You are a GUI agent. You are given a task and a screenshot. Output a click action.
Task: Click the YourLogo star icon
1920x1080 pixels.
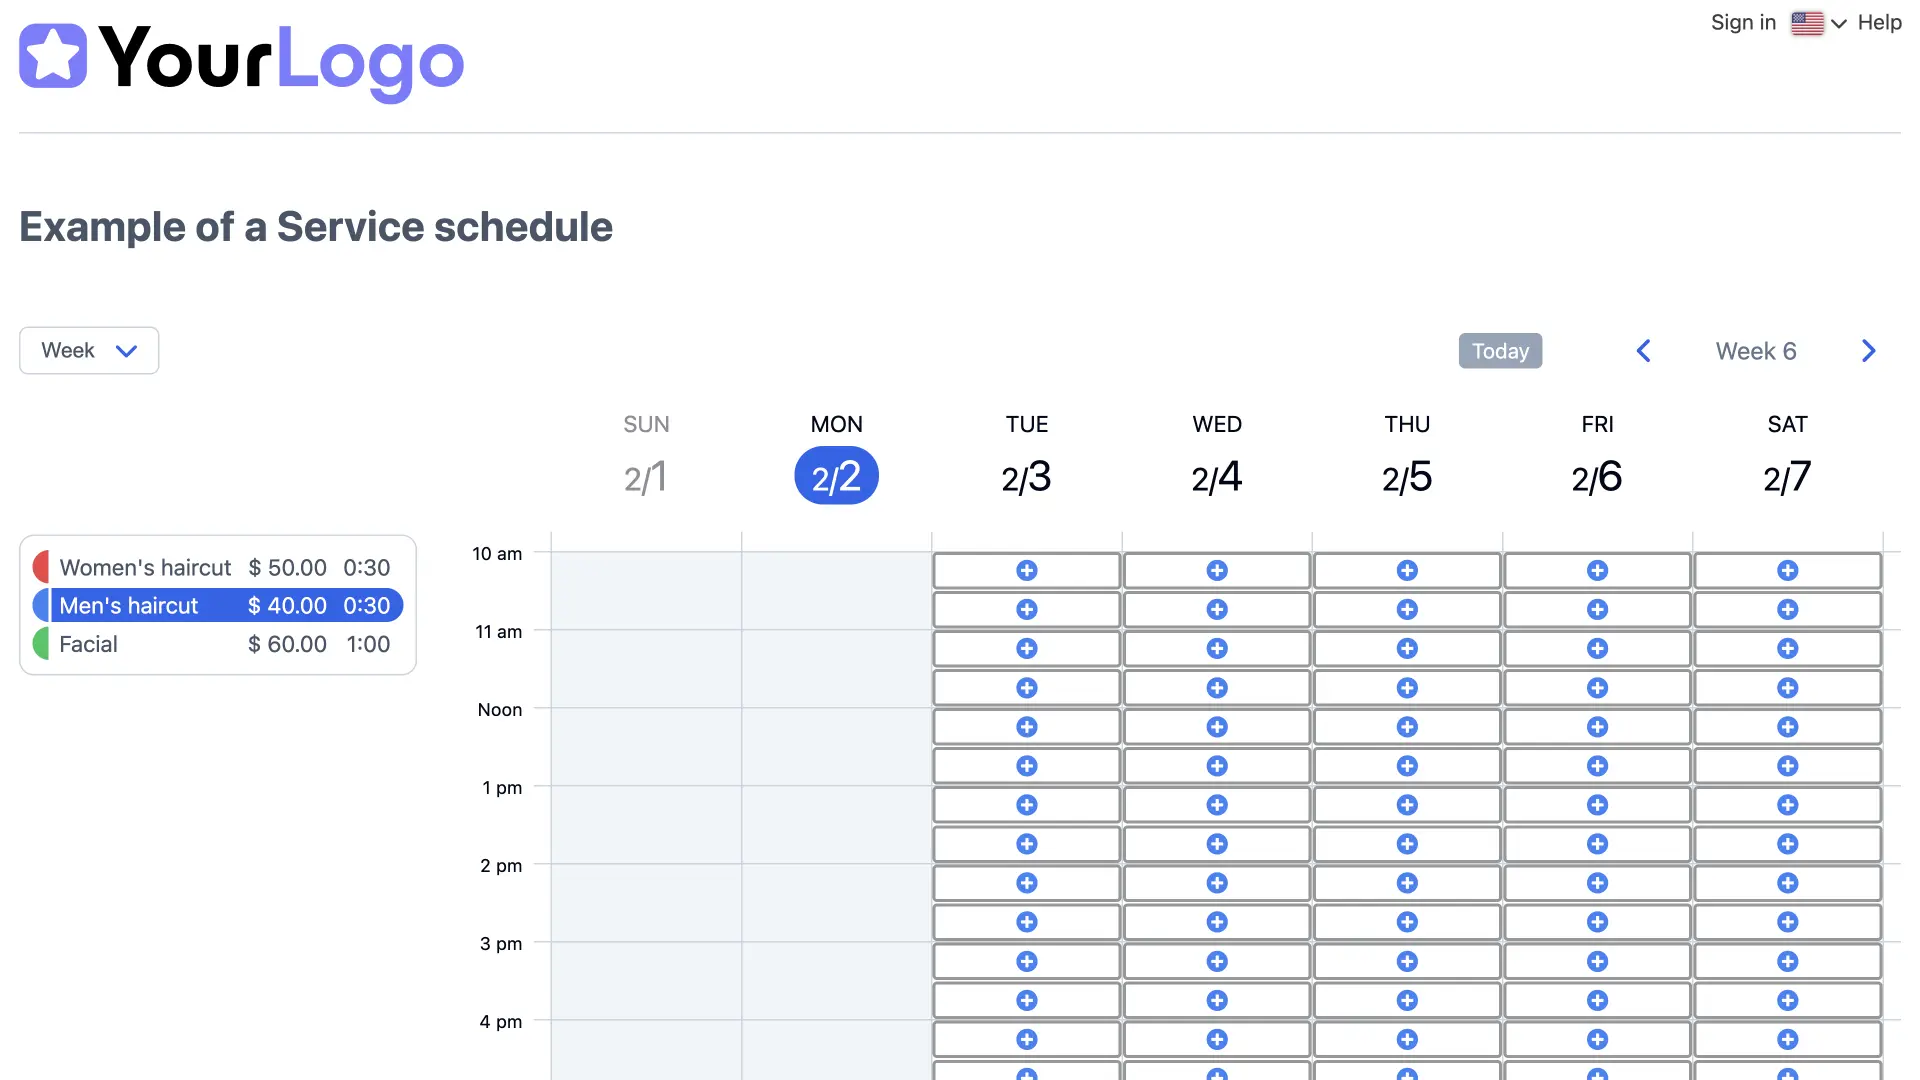point(53,56)
